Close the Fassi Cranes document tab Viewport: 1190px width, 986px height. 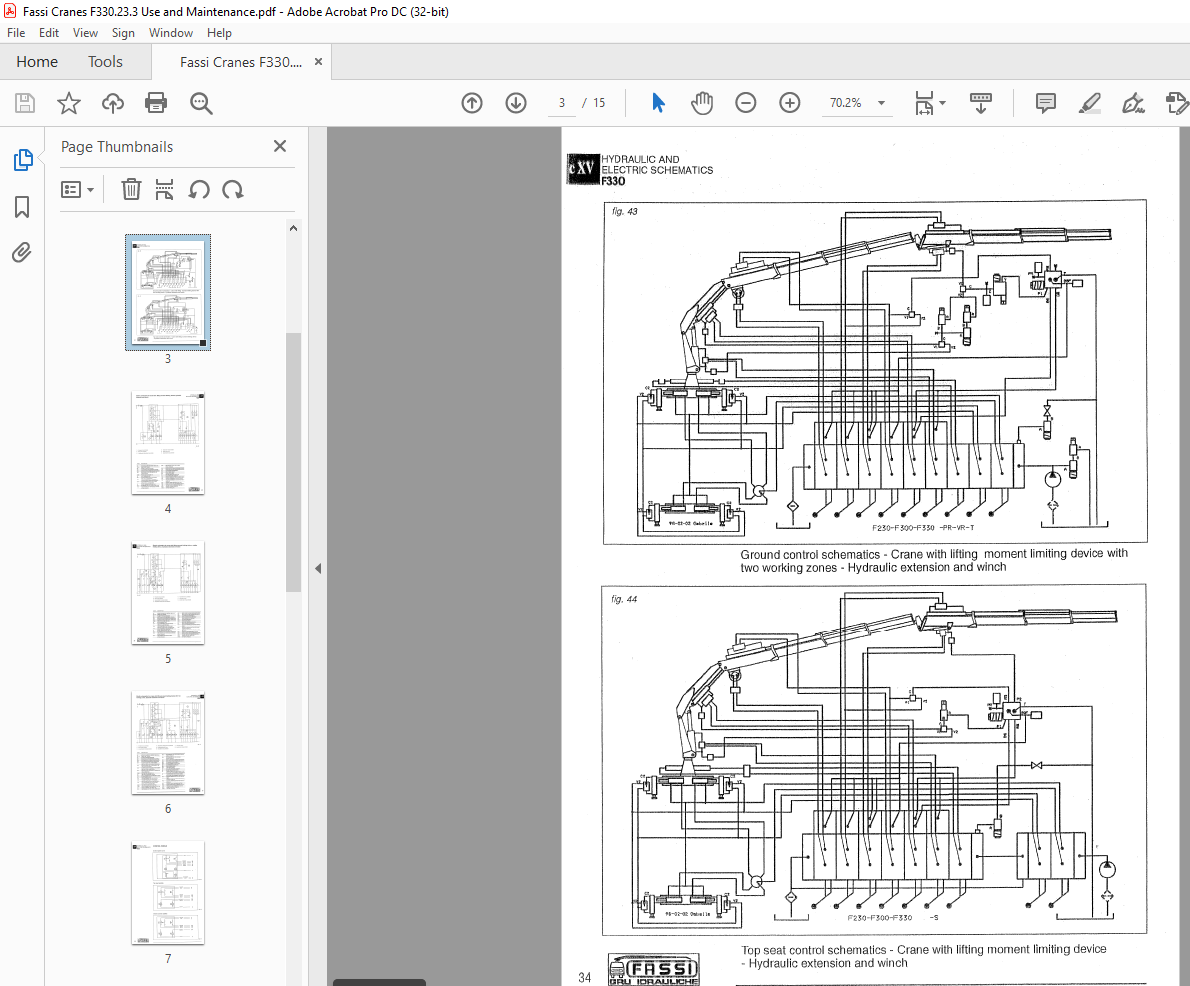[x=318, y=61]
